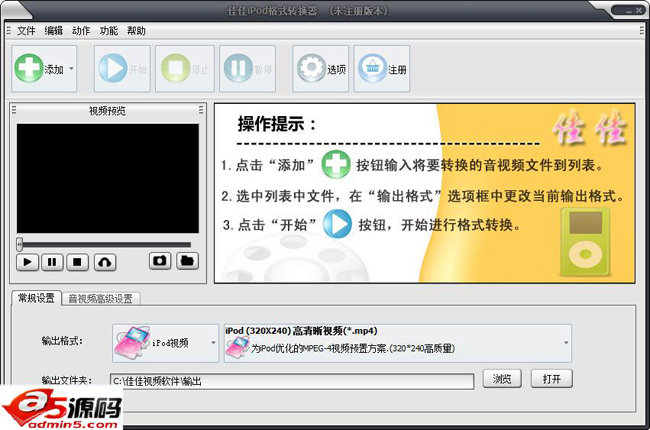Open Options (选项) gear button
Screen dimensions: 650x430
pyautogui.click(x=320, y=68)
